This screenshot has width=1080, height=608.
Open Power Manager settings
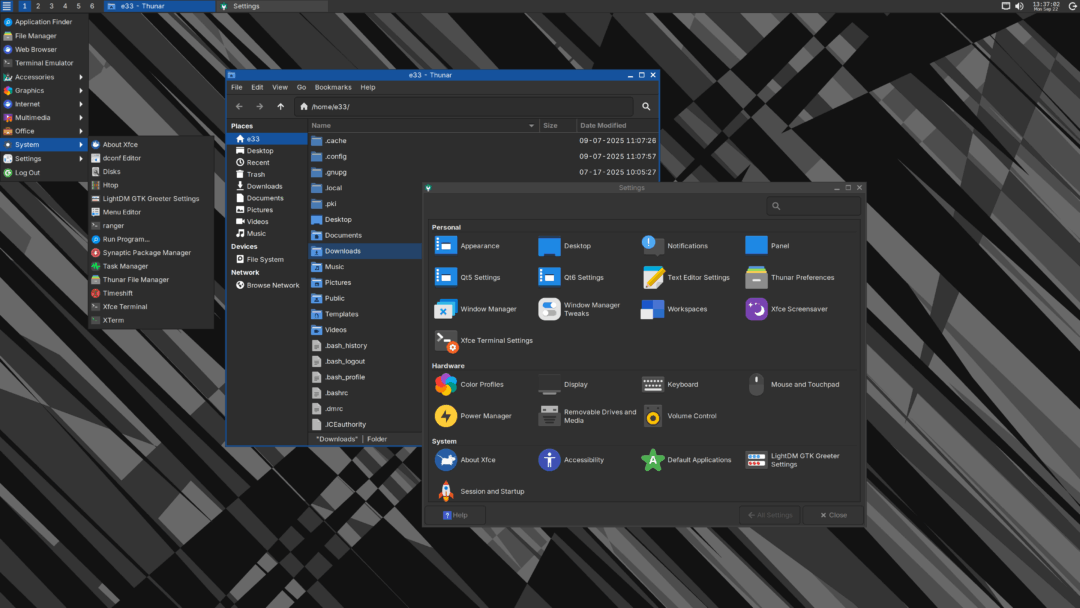point(446,416)
